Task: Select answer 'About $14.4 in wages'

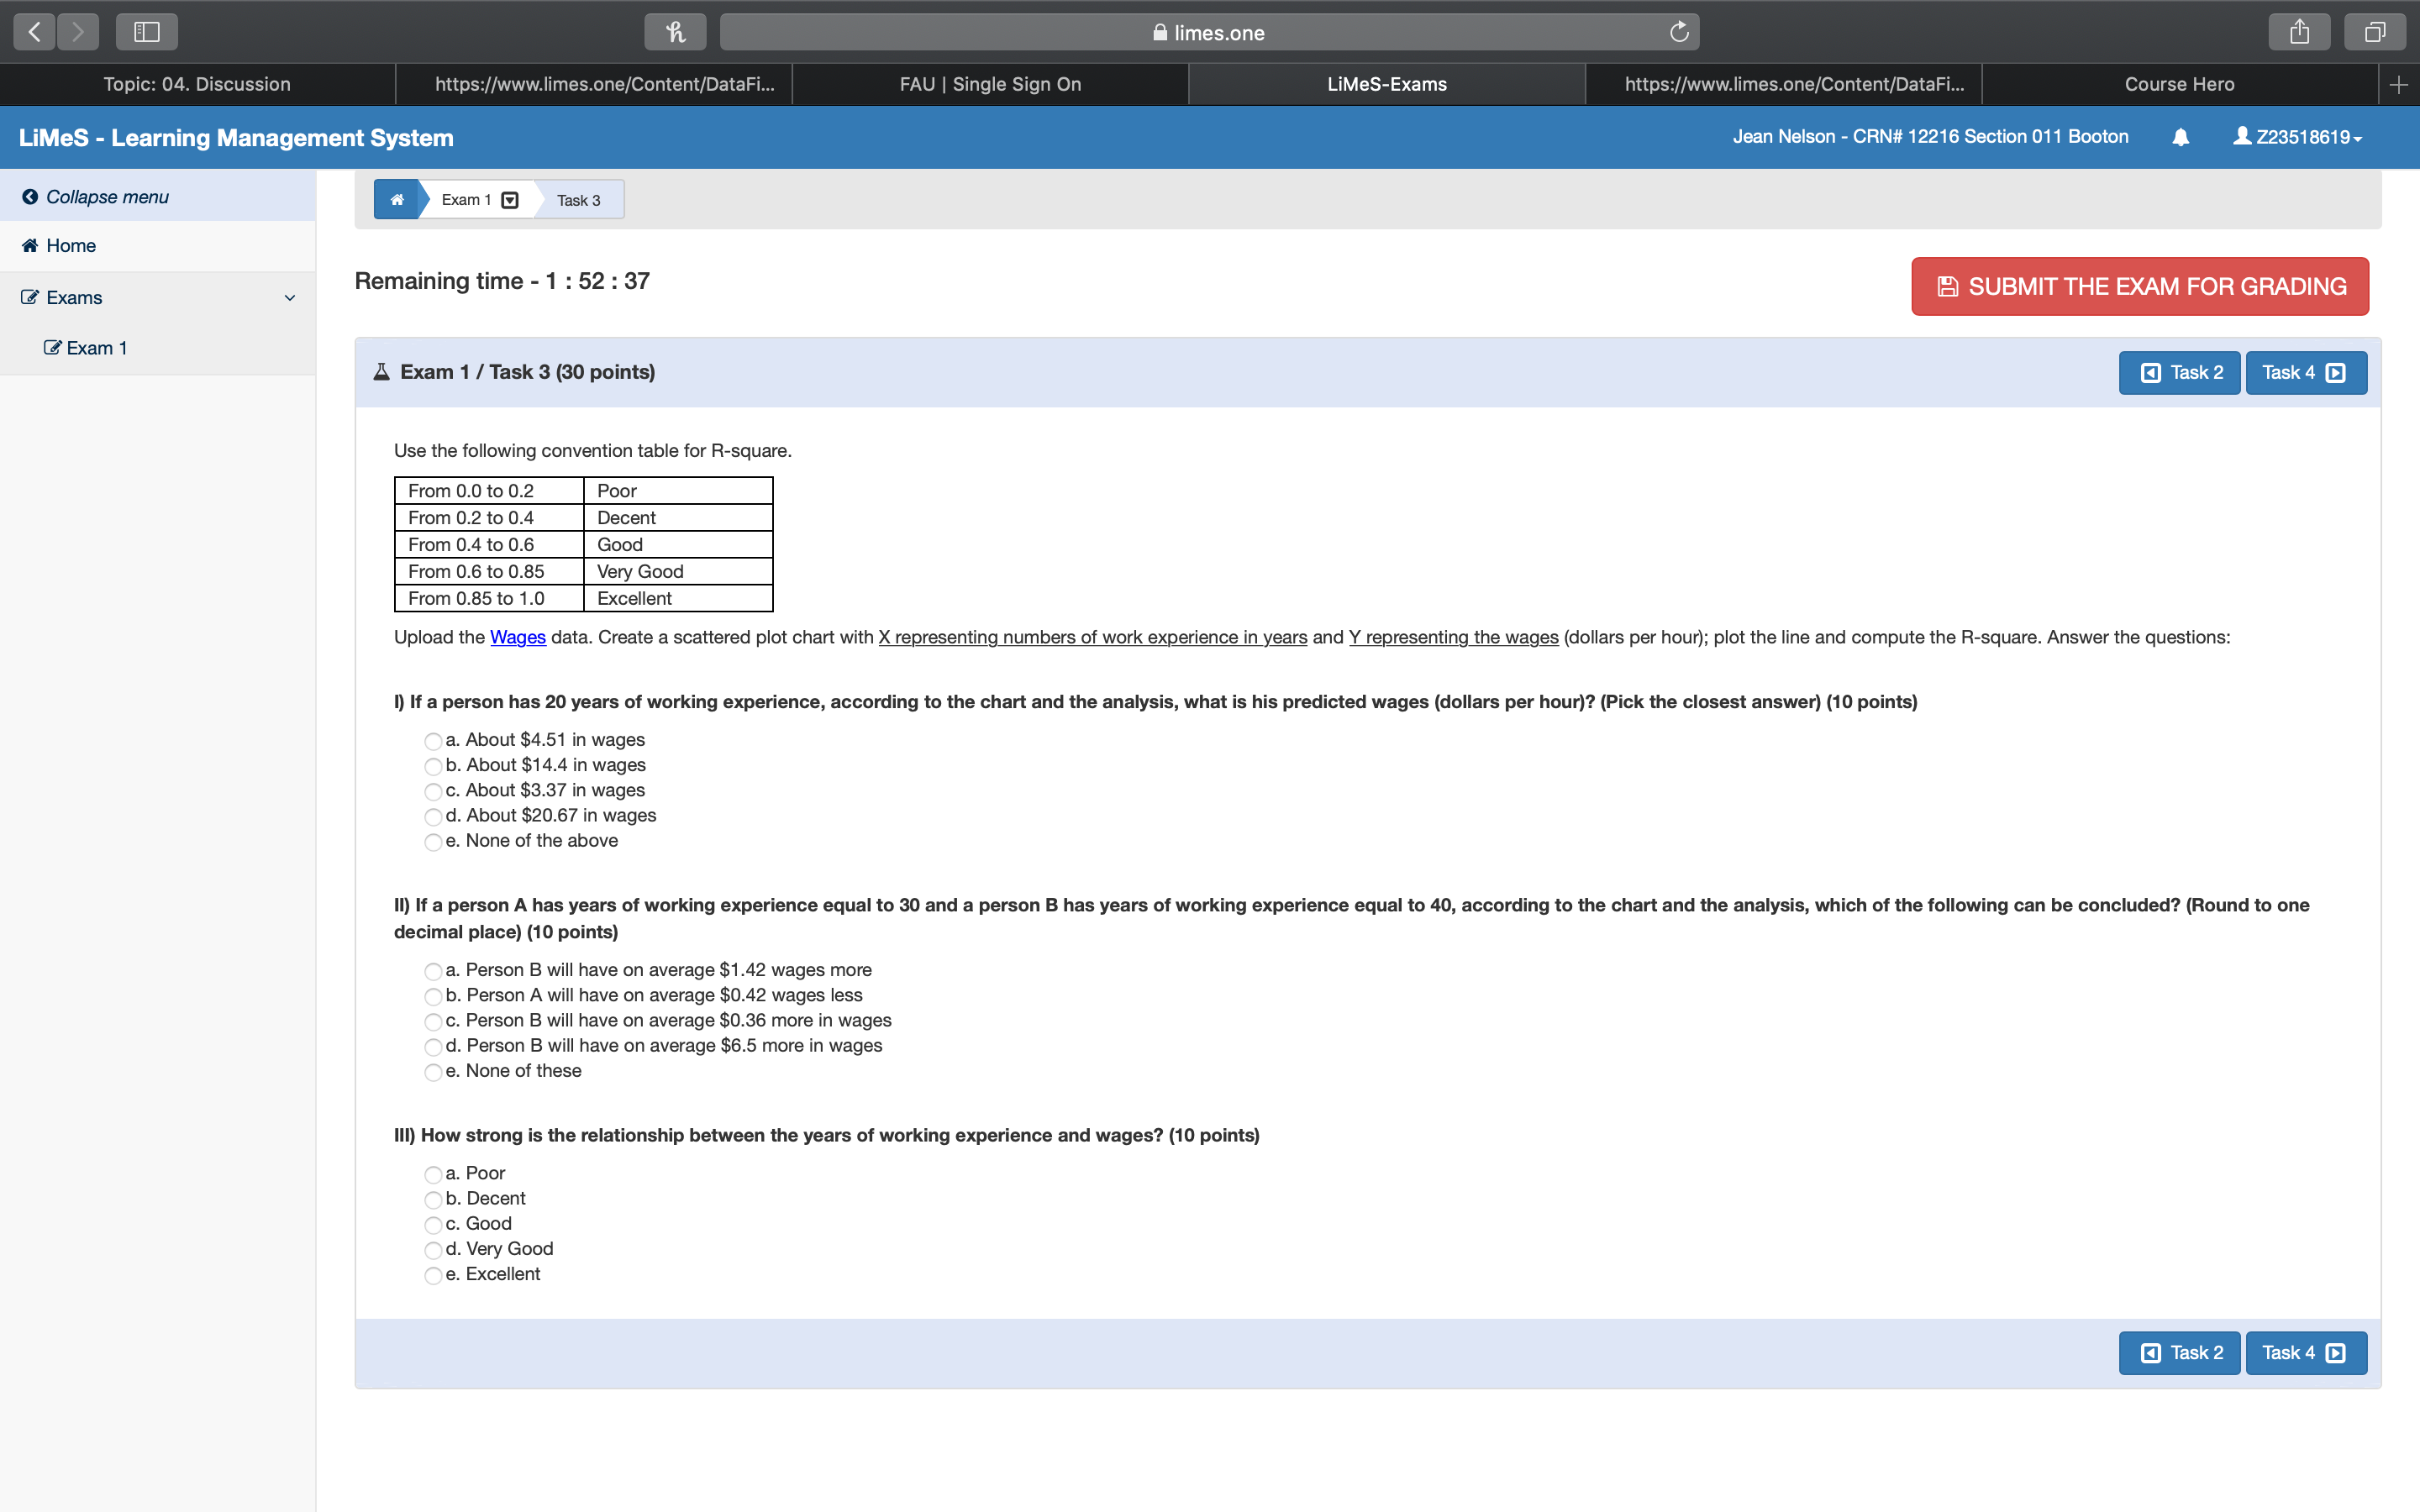Action: [x=433, y=767]
